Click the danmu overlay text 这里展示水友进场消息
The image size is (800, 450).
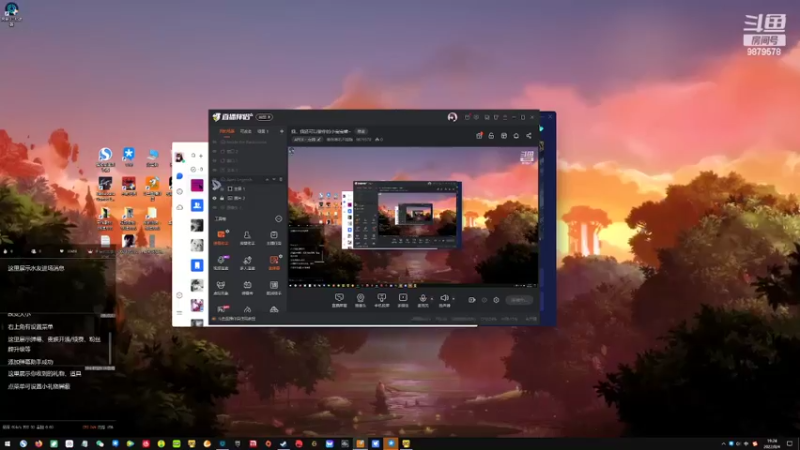pos(36,268)
